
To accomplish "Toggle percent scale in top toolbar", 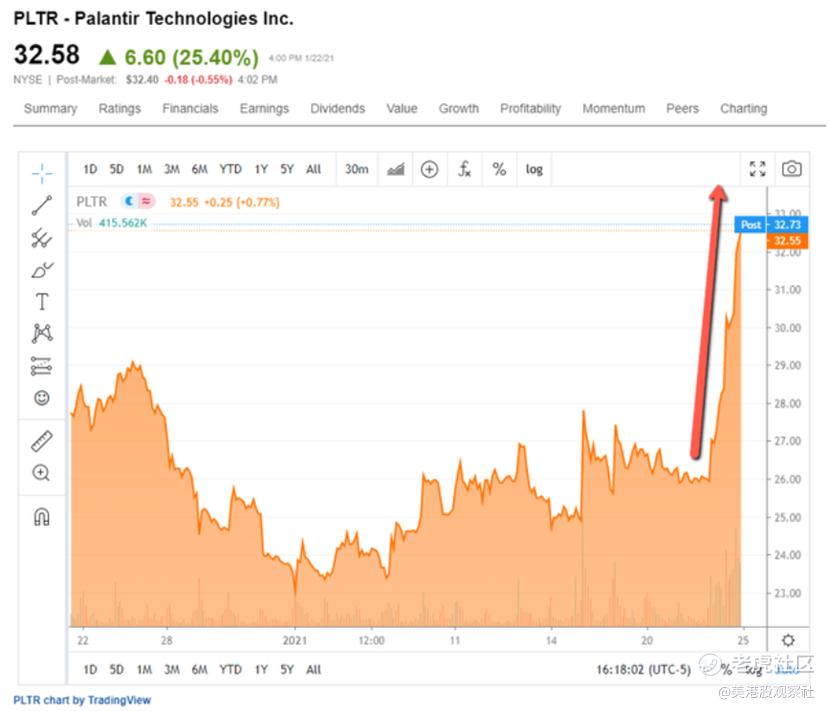I will click(499, 169).
